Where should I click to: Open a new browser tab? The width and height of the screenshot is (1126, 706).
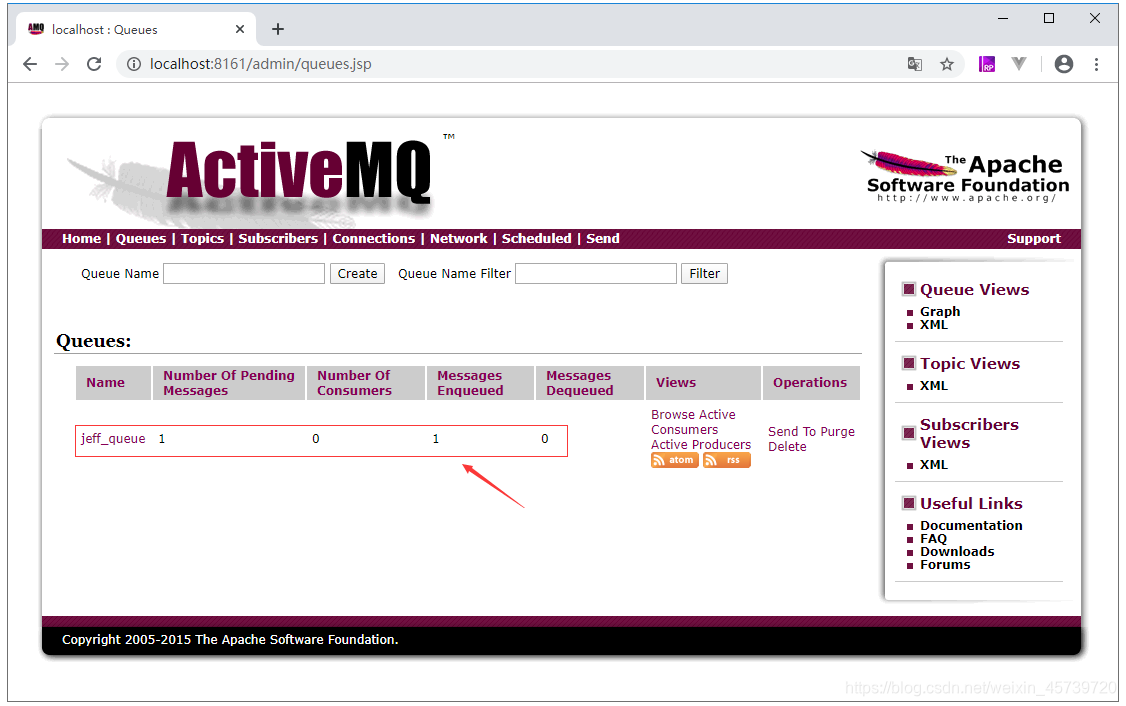pyautogui.click(x=278, y=29)
